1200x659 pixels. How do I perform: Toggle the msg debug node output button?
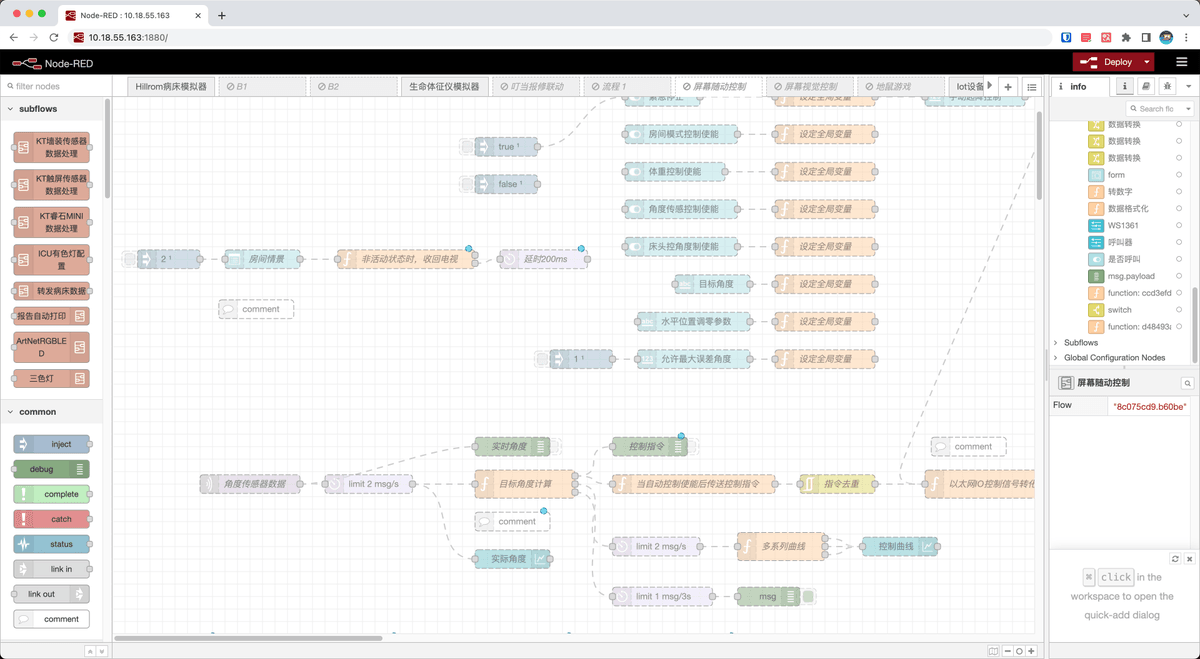[808, 597]
